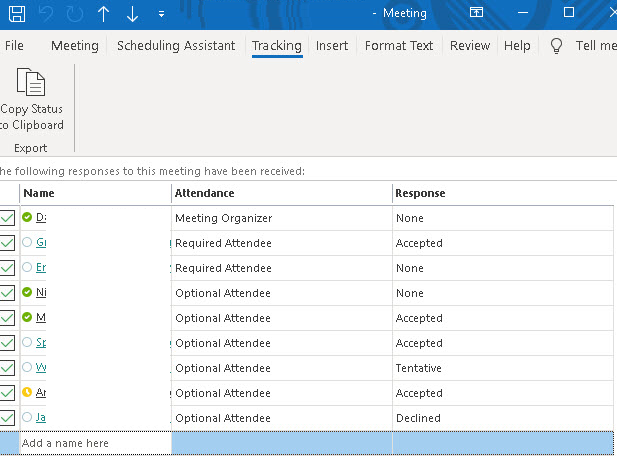Click the green presence icon beside 'D:'
Screen dimensions: 617x458
(x=27, y=217)
